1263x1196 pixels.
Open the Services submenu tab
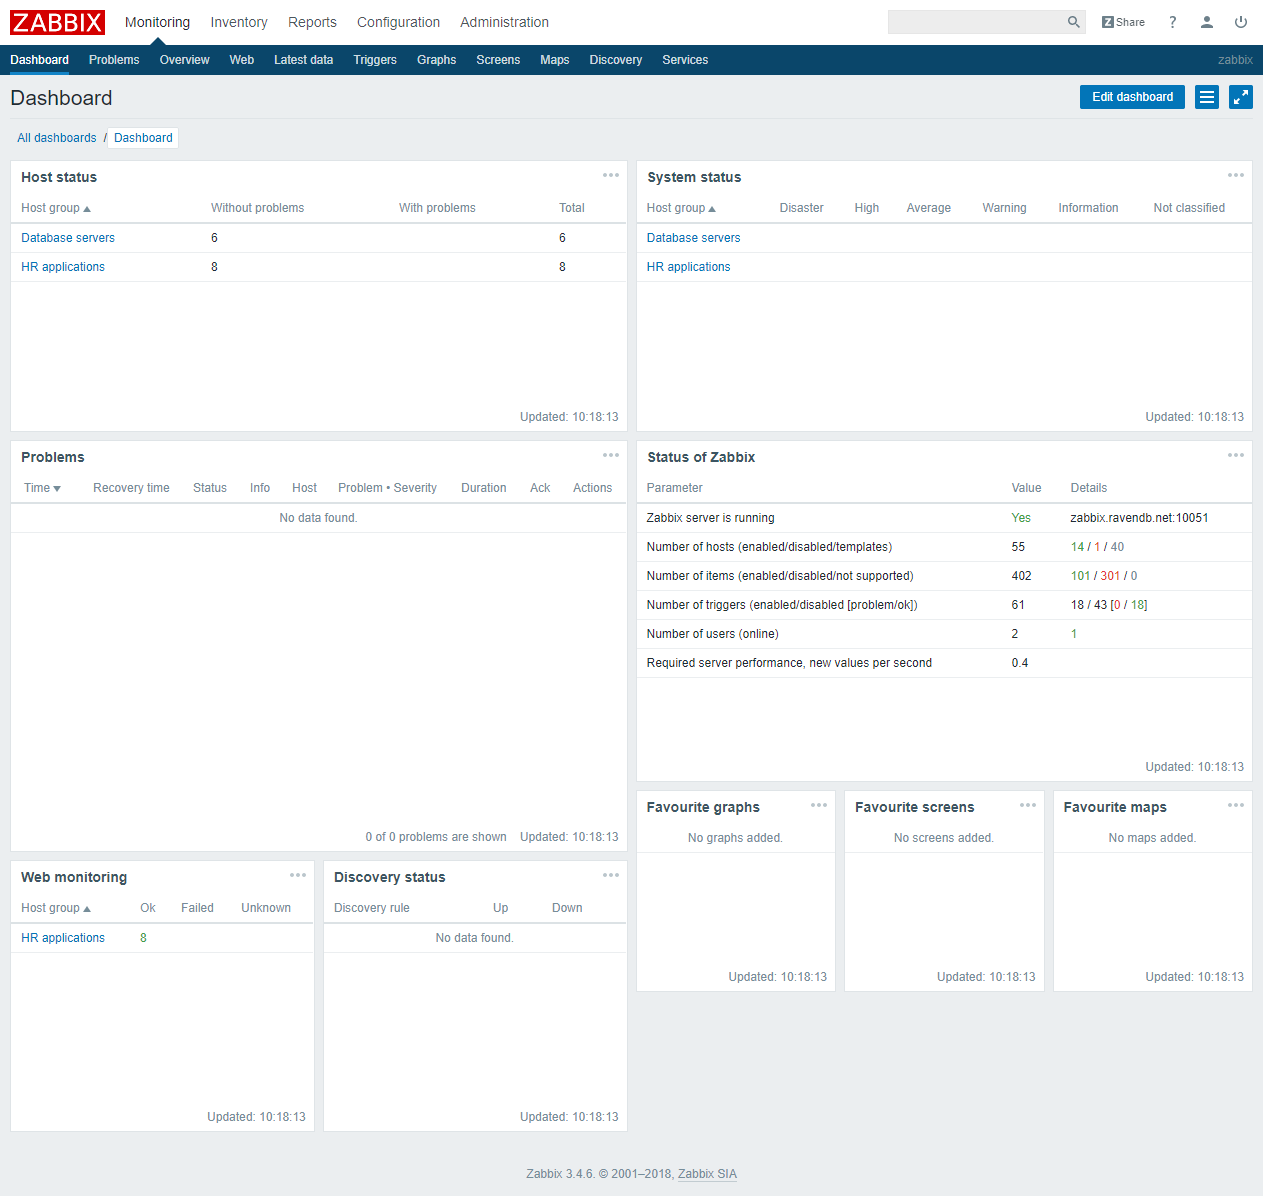(x=685, y=60)
